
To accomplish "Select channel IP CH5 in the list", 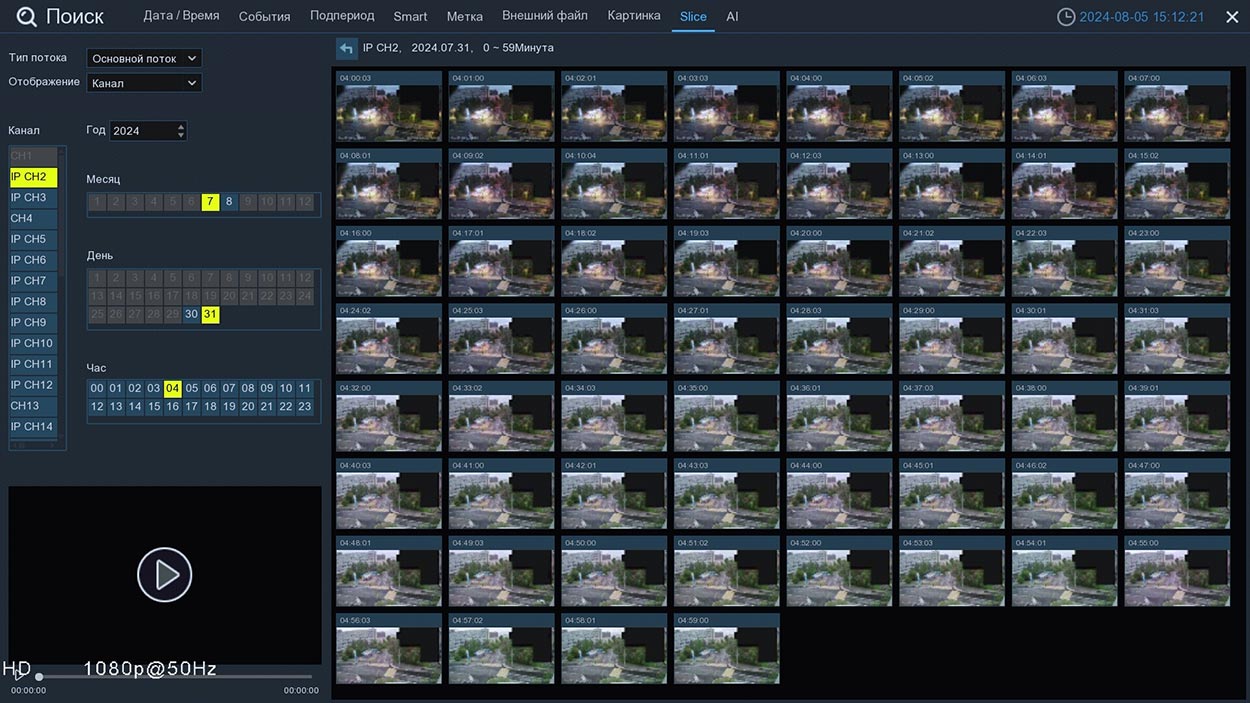I will click(x=29, y=239).
